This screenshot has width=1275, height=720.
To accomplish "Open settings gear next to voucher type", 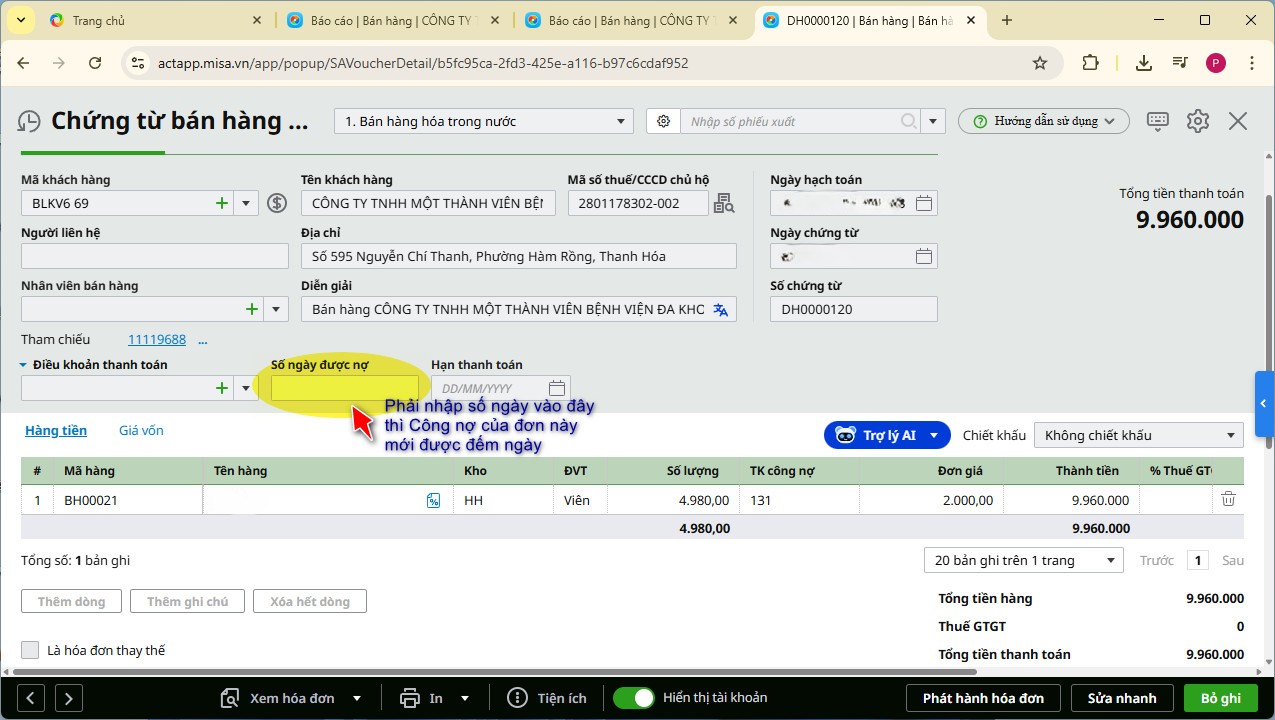I will click(x=663, y=121).
